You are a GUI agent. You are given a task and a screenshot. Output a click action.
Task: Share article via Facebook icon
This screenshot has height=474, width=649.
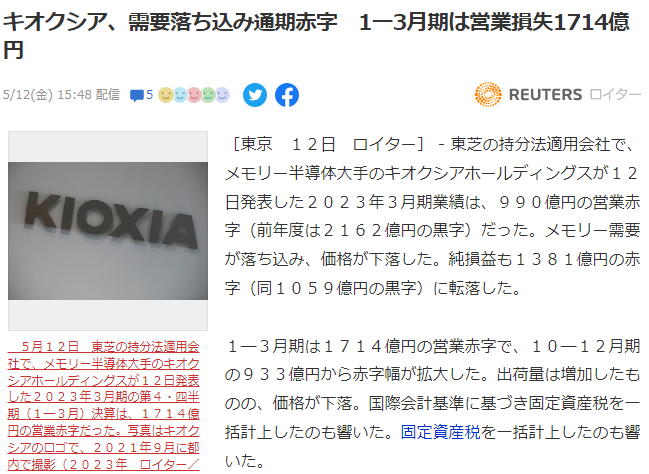click(x=287, y=95)
